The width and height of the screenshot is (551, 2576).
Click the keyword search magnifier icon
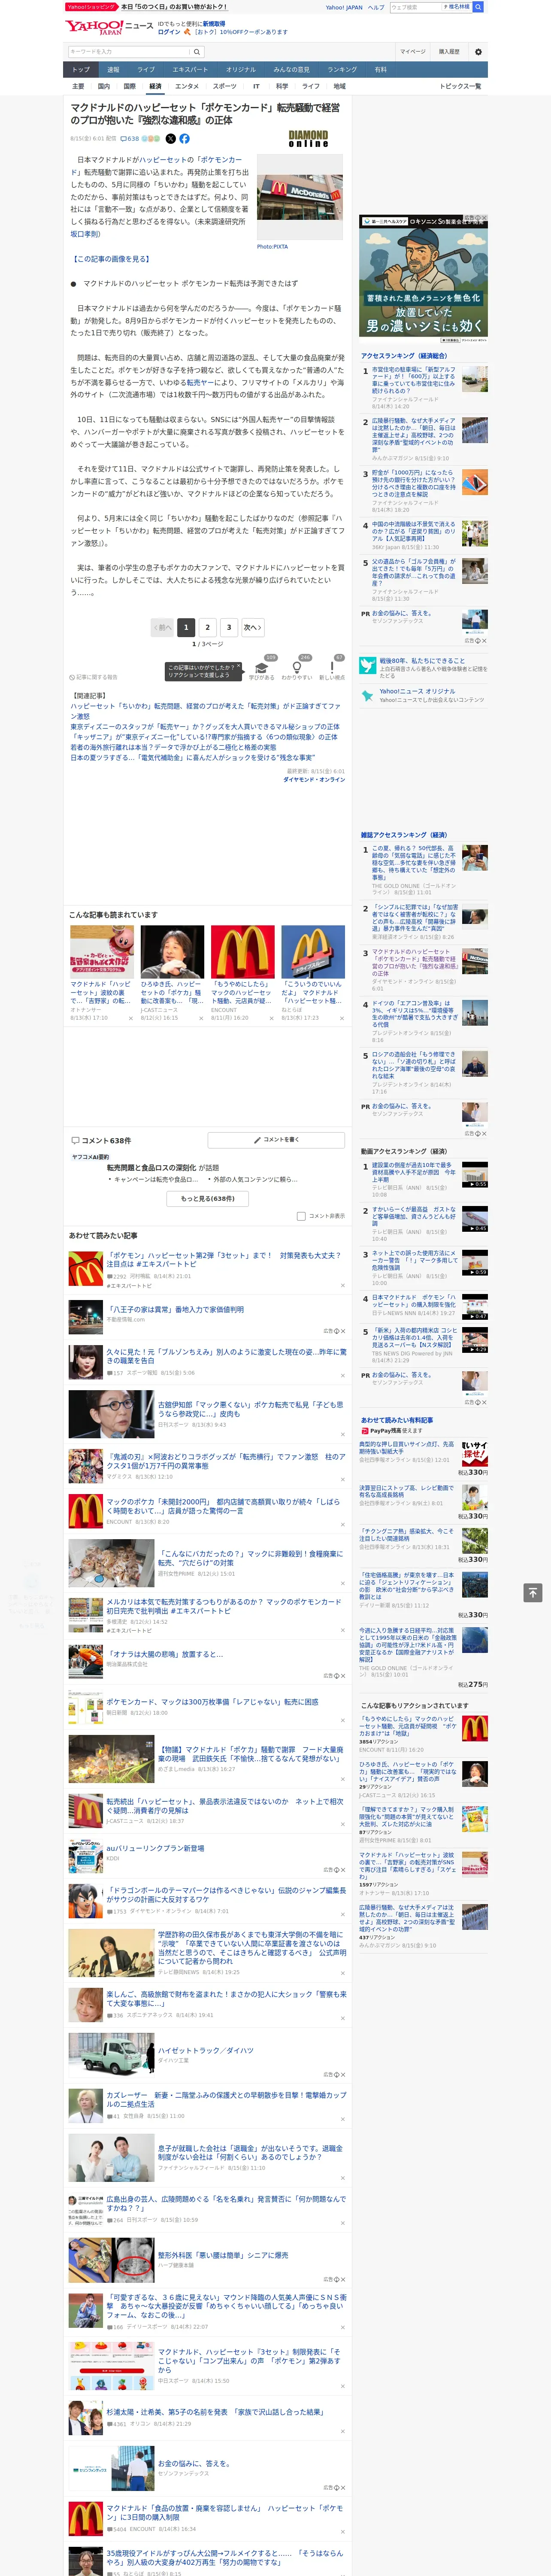pos(198,51)
